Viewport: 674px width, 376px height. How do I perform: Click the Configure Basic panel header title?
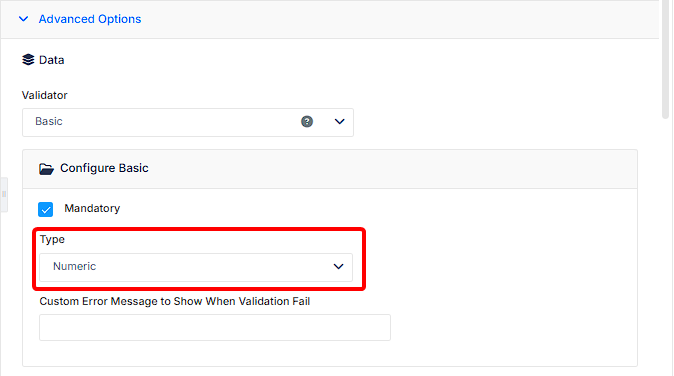[x=104, y=168]
